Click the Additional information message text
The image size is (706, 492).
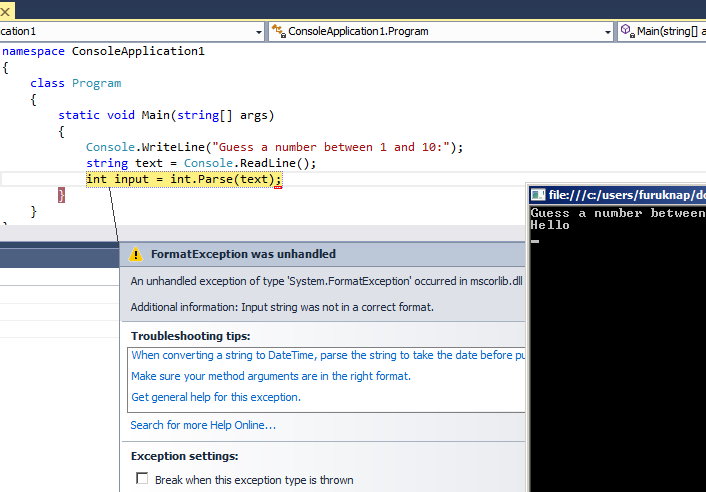coord(282,307)
